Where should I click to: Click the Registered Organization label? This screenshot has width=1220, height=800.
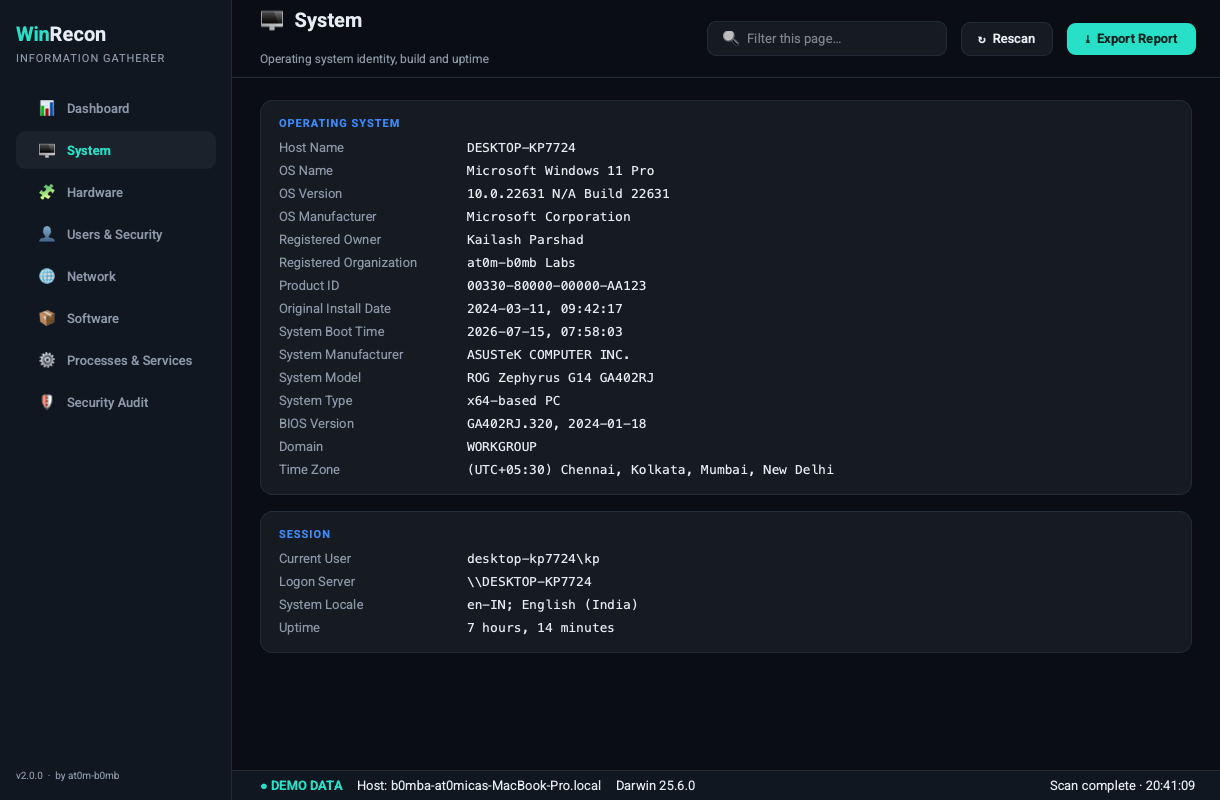(x=348, y=263)
